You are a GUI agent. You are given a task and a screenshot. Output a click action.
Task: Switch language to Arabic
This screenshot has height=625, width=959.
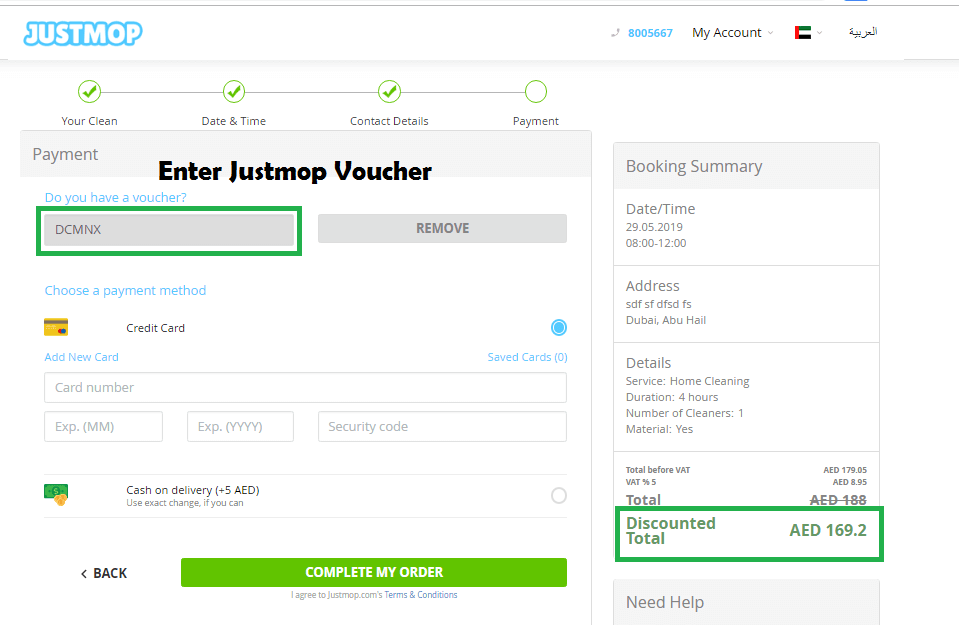[x=862, y=32]
